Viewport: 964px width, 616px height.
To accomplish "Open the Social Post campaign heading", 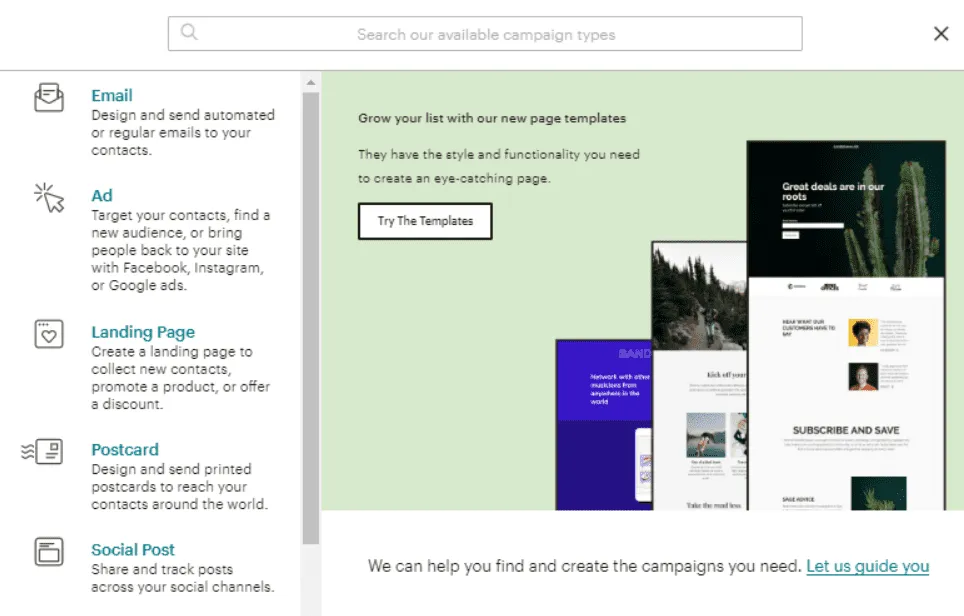I will tap(133, 549).
